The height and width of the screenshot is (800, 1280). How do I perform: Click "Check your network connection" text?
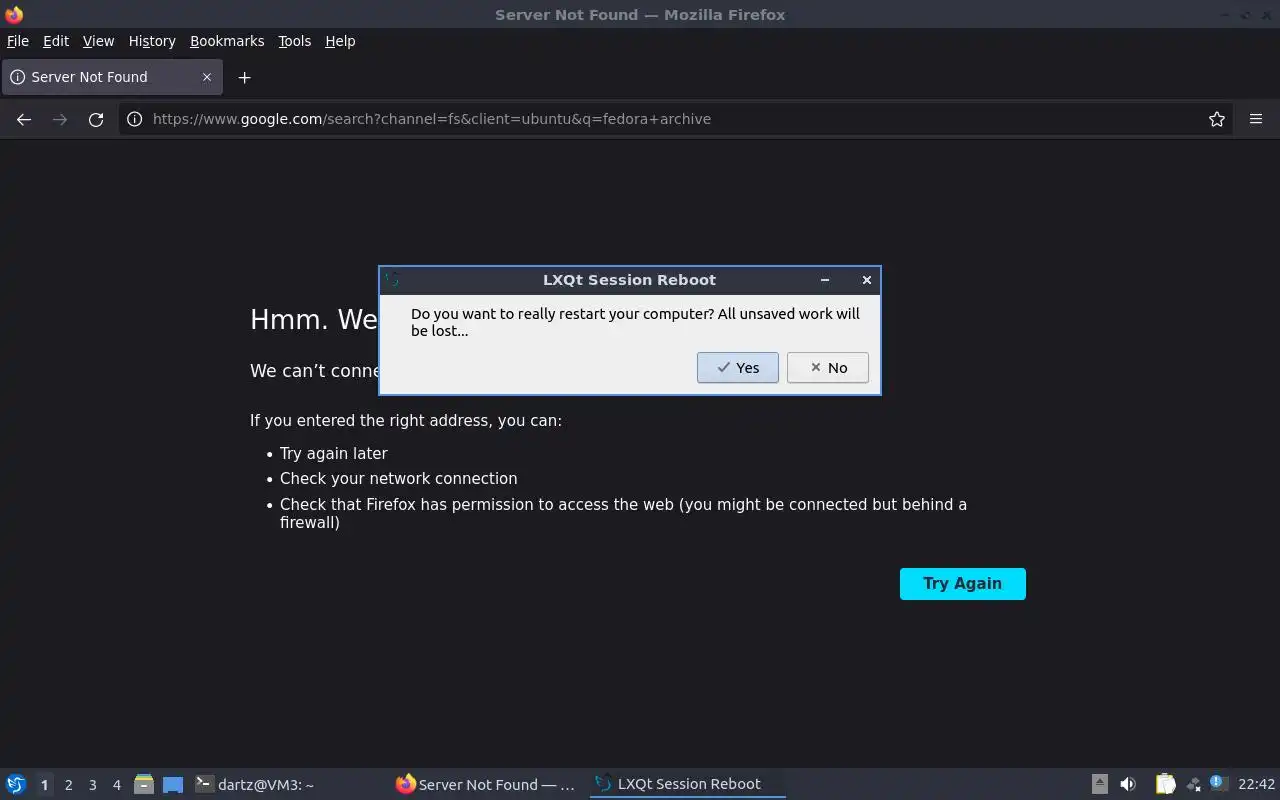pyautogui.click(x=399, y=479)
